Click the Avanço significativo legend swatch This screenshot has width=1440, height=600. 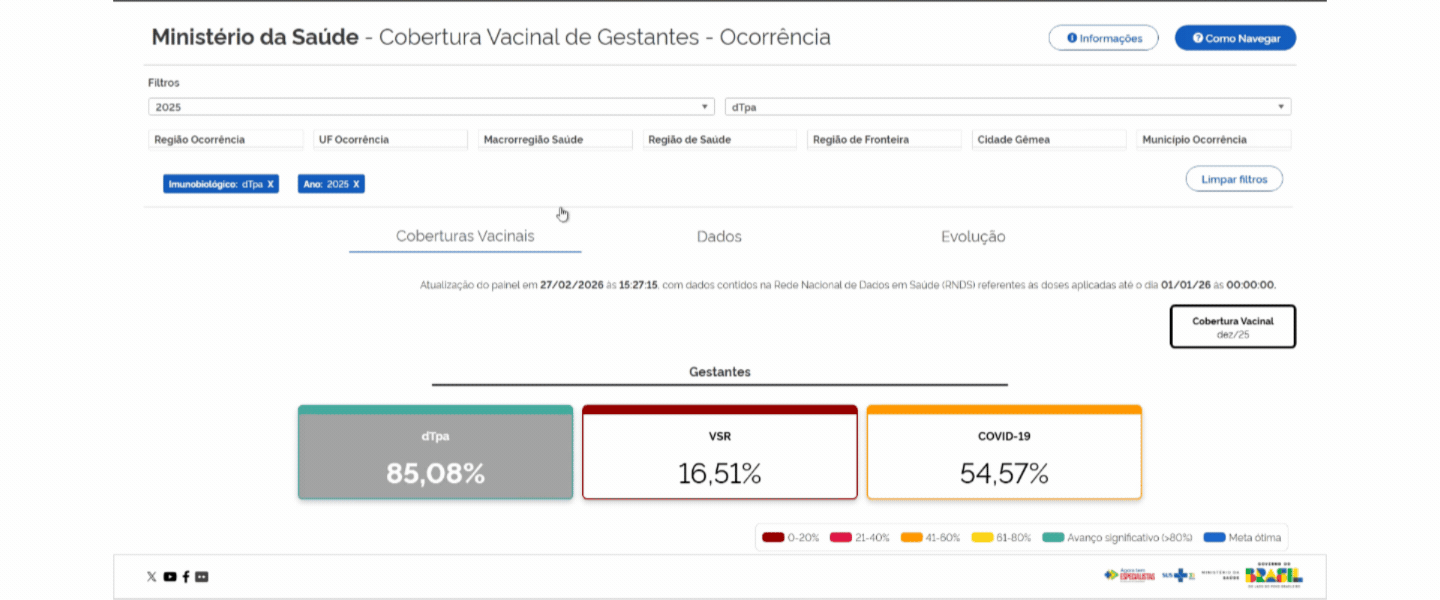pyautogui.click(x=1052, y=538)
